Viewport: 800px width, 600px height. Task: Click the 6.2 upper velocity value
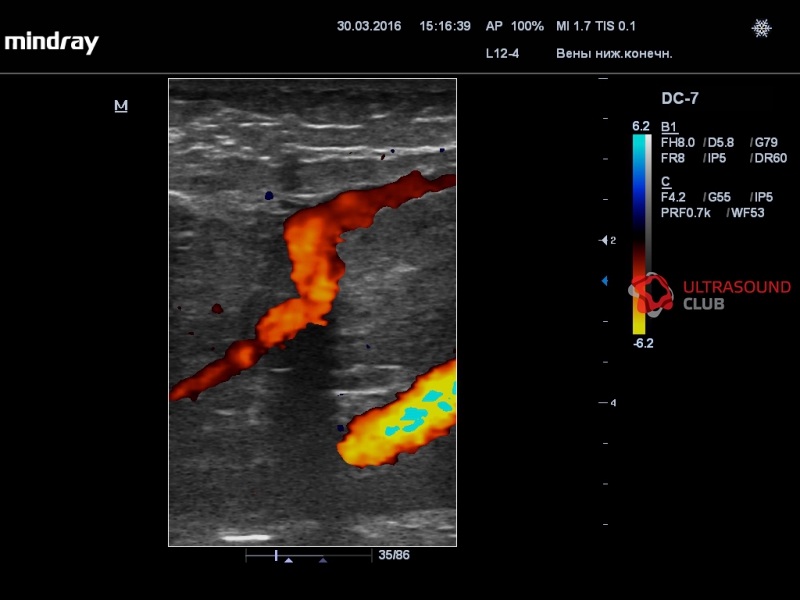click(641, 126)
